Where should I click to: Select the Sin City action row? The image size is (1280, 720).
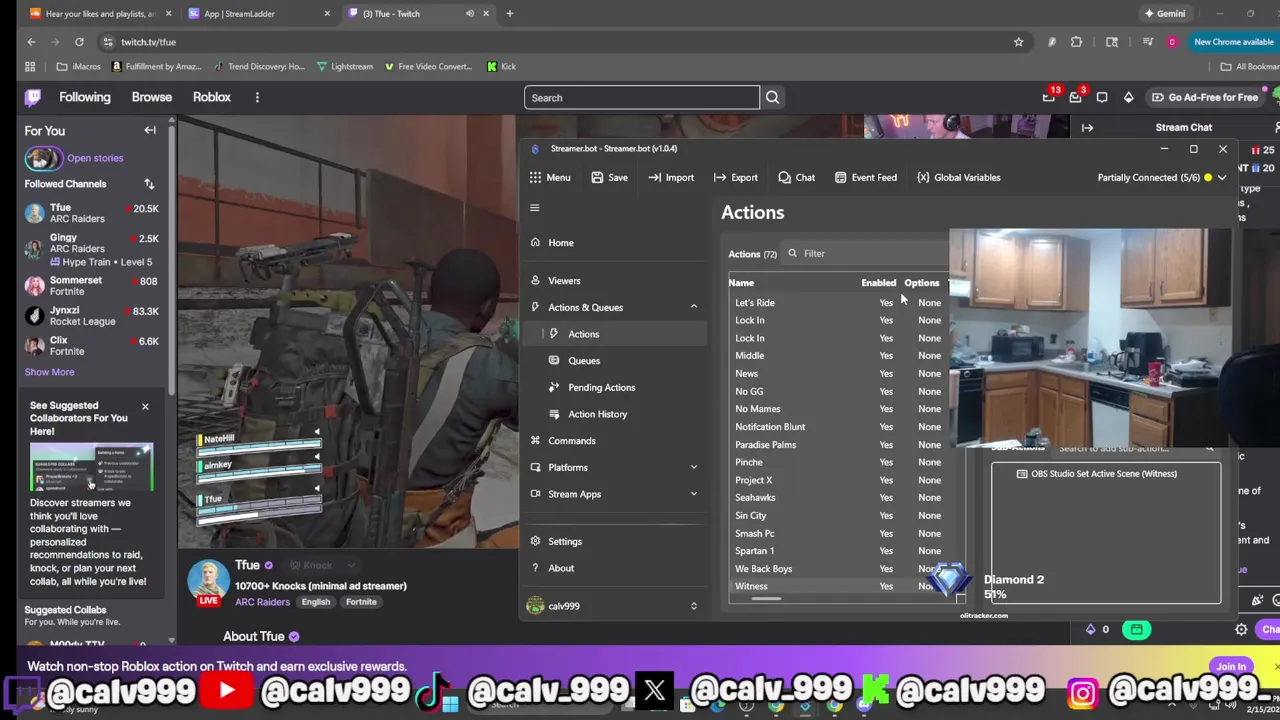838,516
